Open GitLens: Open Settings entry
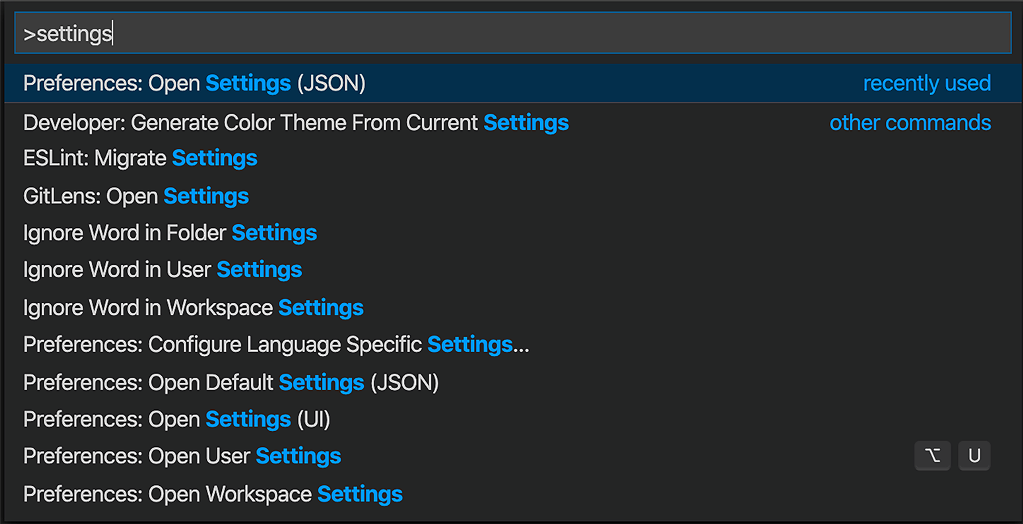Screen dimensions: 1023x524 512,196
